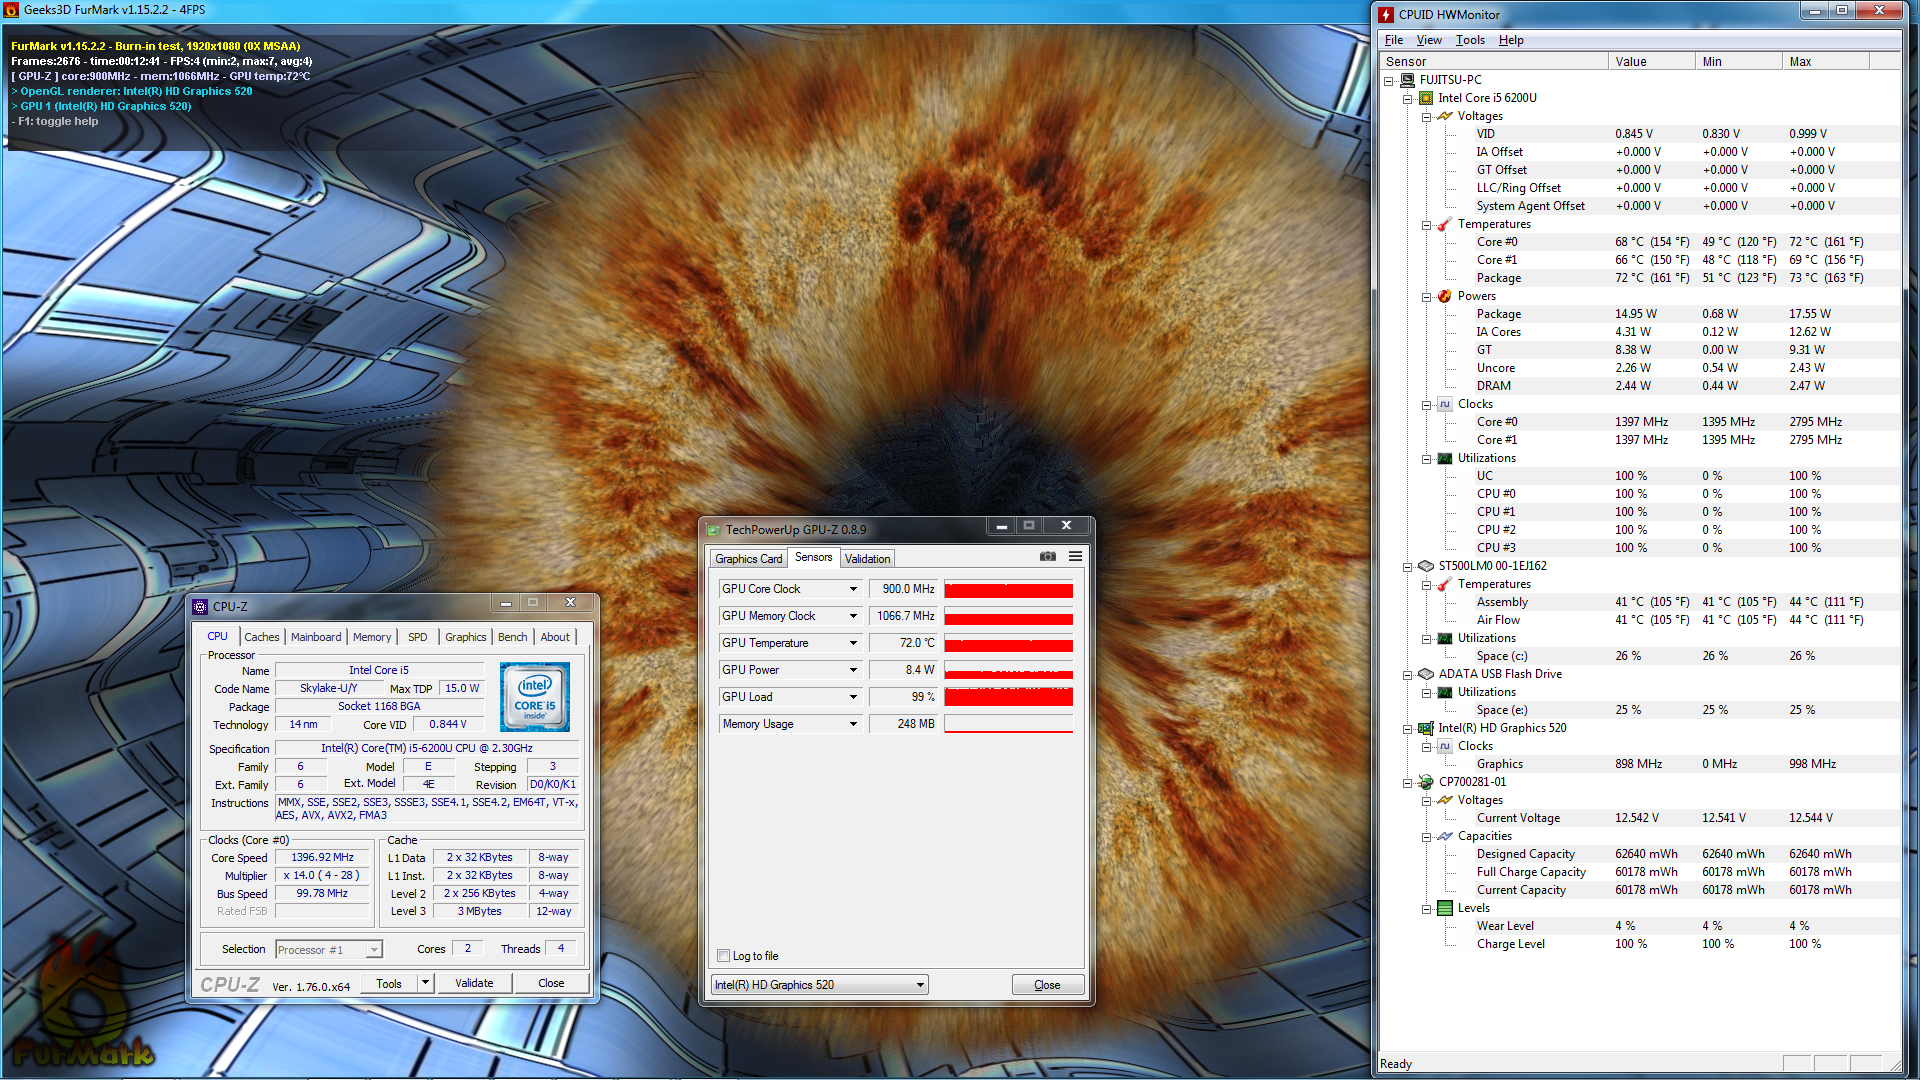
Task: Click the Powers flame icon under CPU
Action: coord(1445,296)
